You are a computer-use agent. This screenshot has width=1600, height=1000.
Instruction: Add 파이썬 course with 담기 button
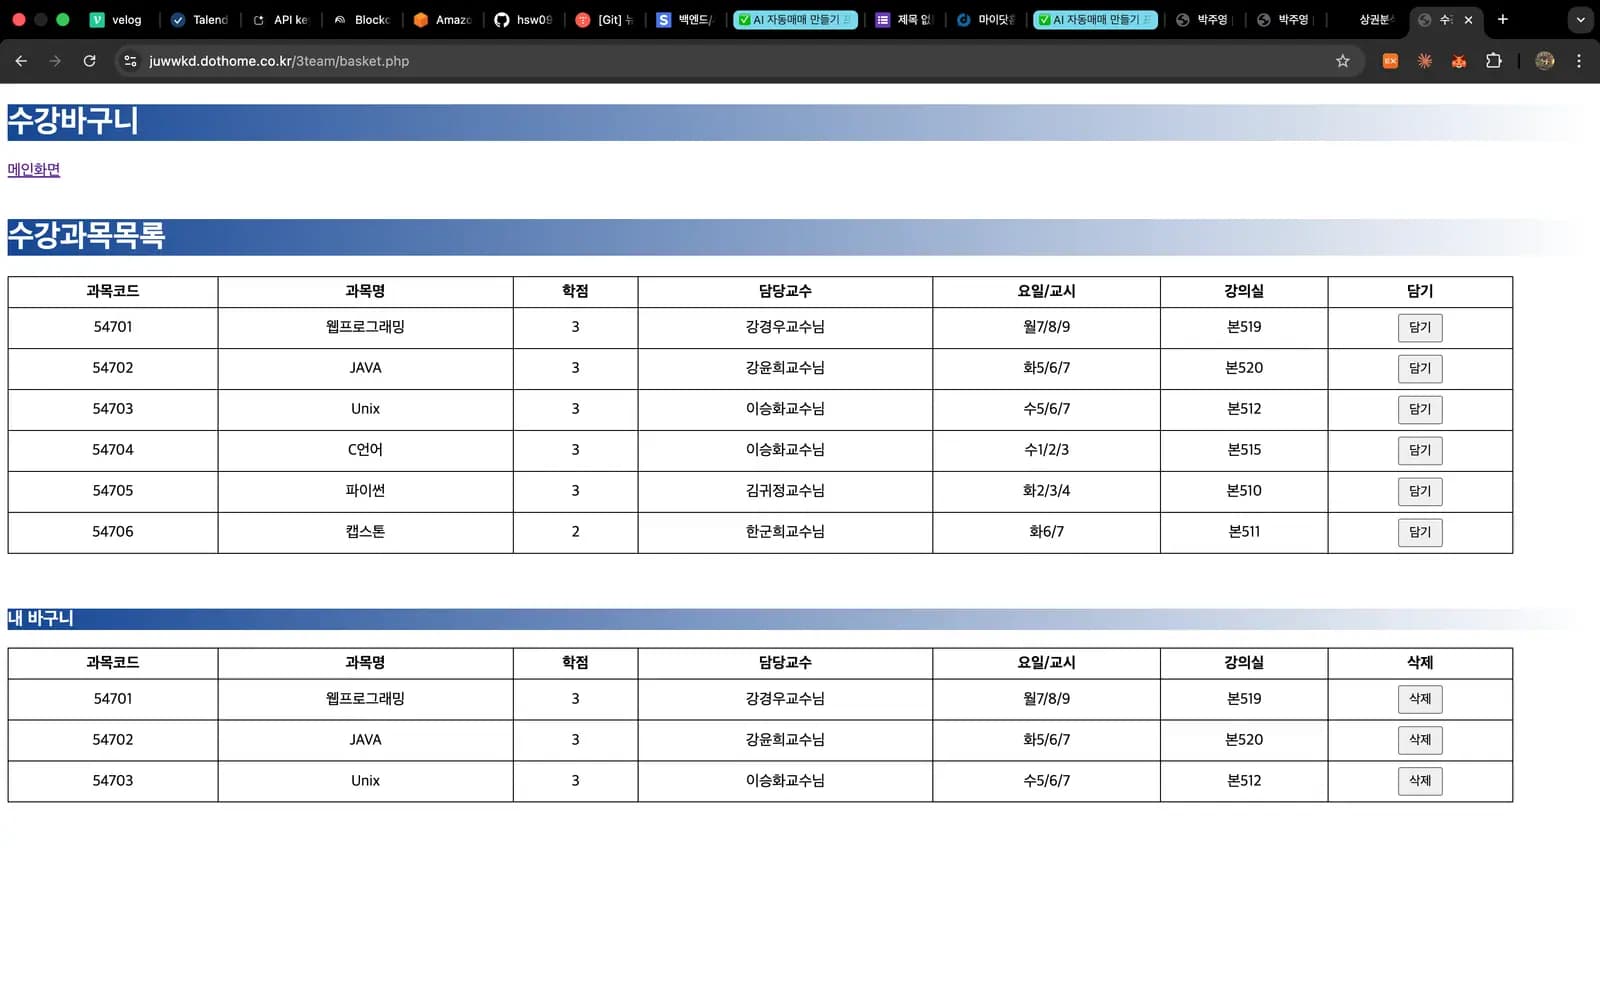tap(1420, 492)
